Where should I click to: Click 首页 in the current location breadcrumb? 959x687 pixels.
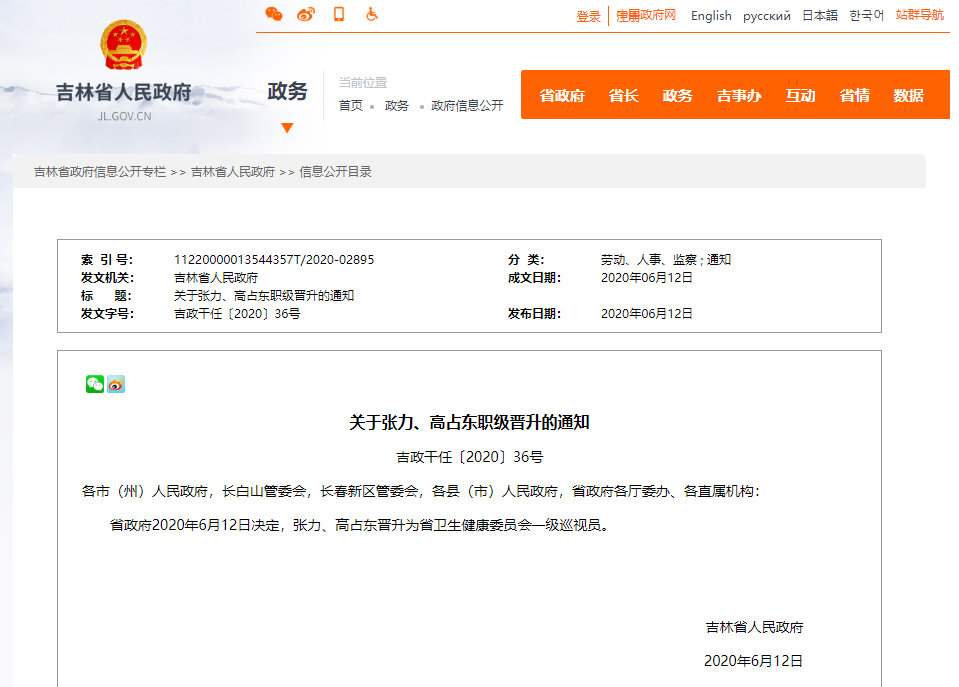[x=350, y=106]
